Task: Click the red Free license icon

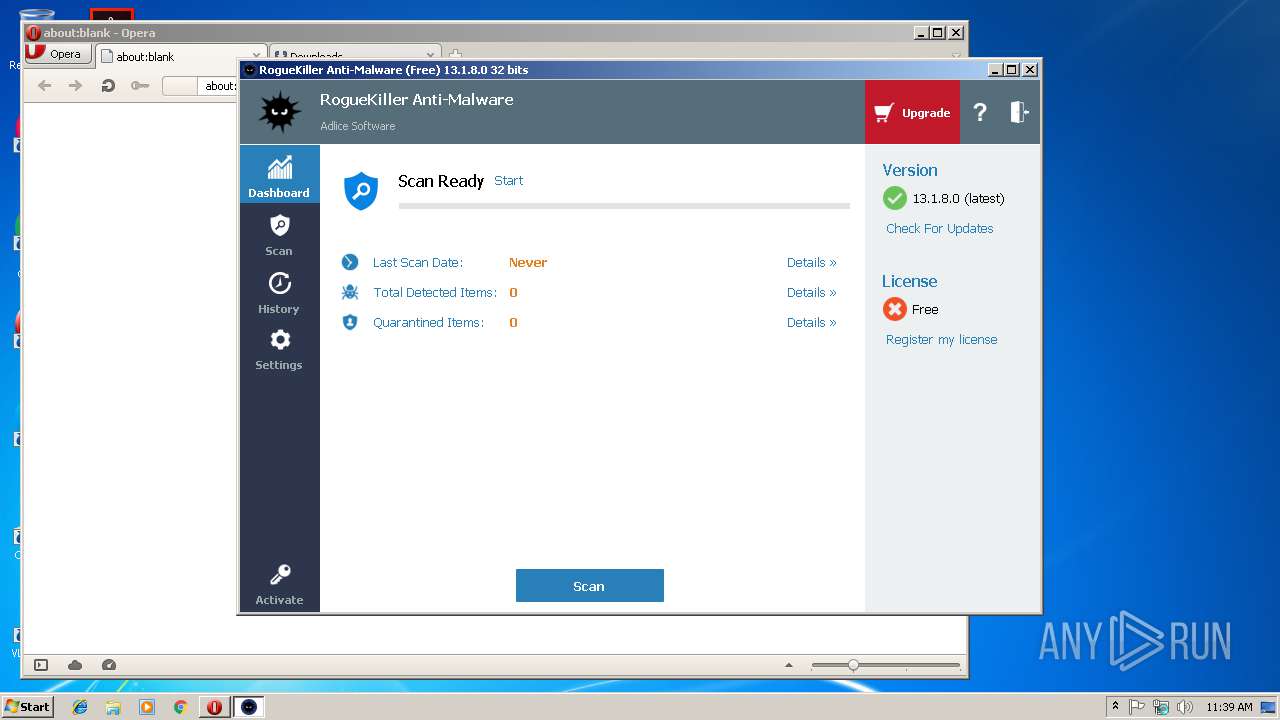Action: tap(895, 309)
